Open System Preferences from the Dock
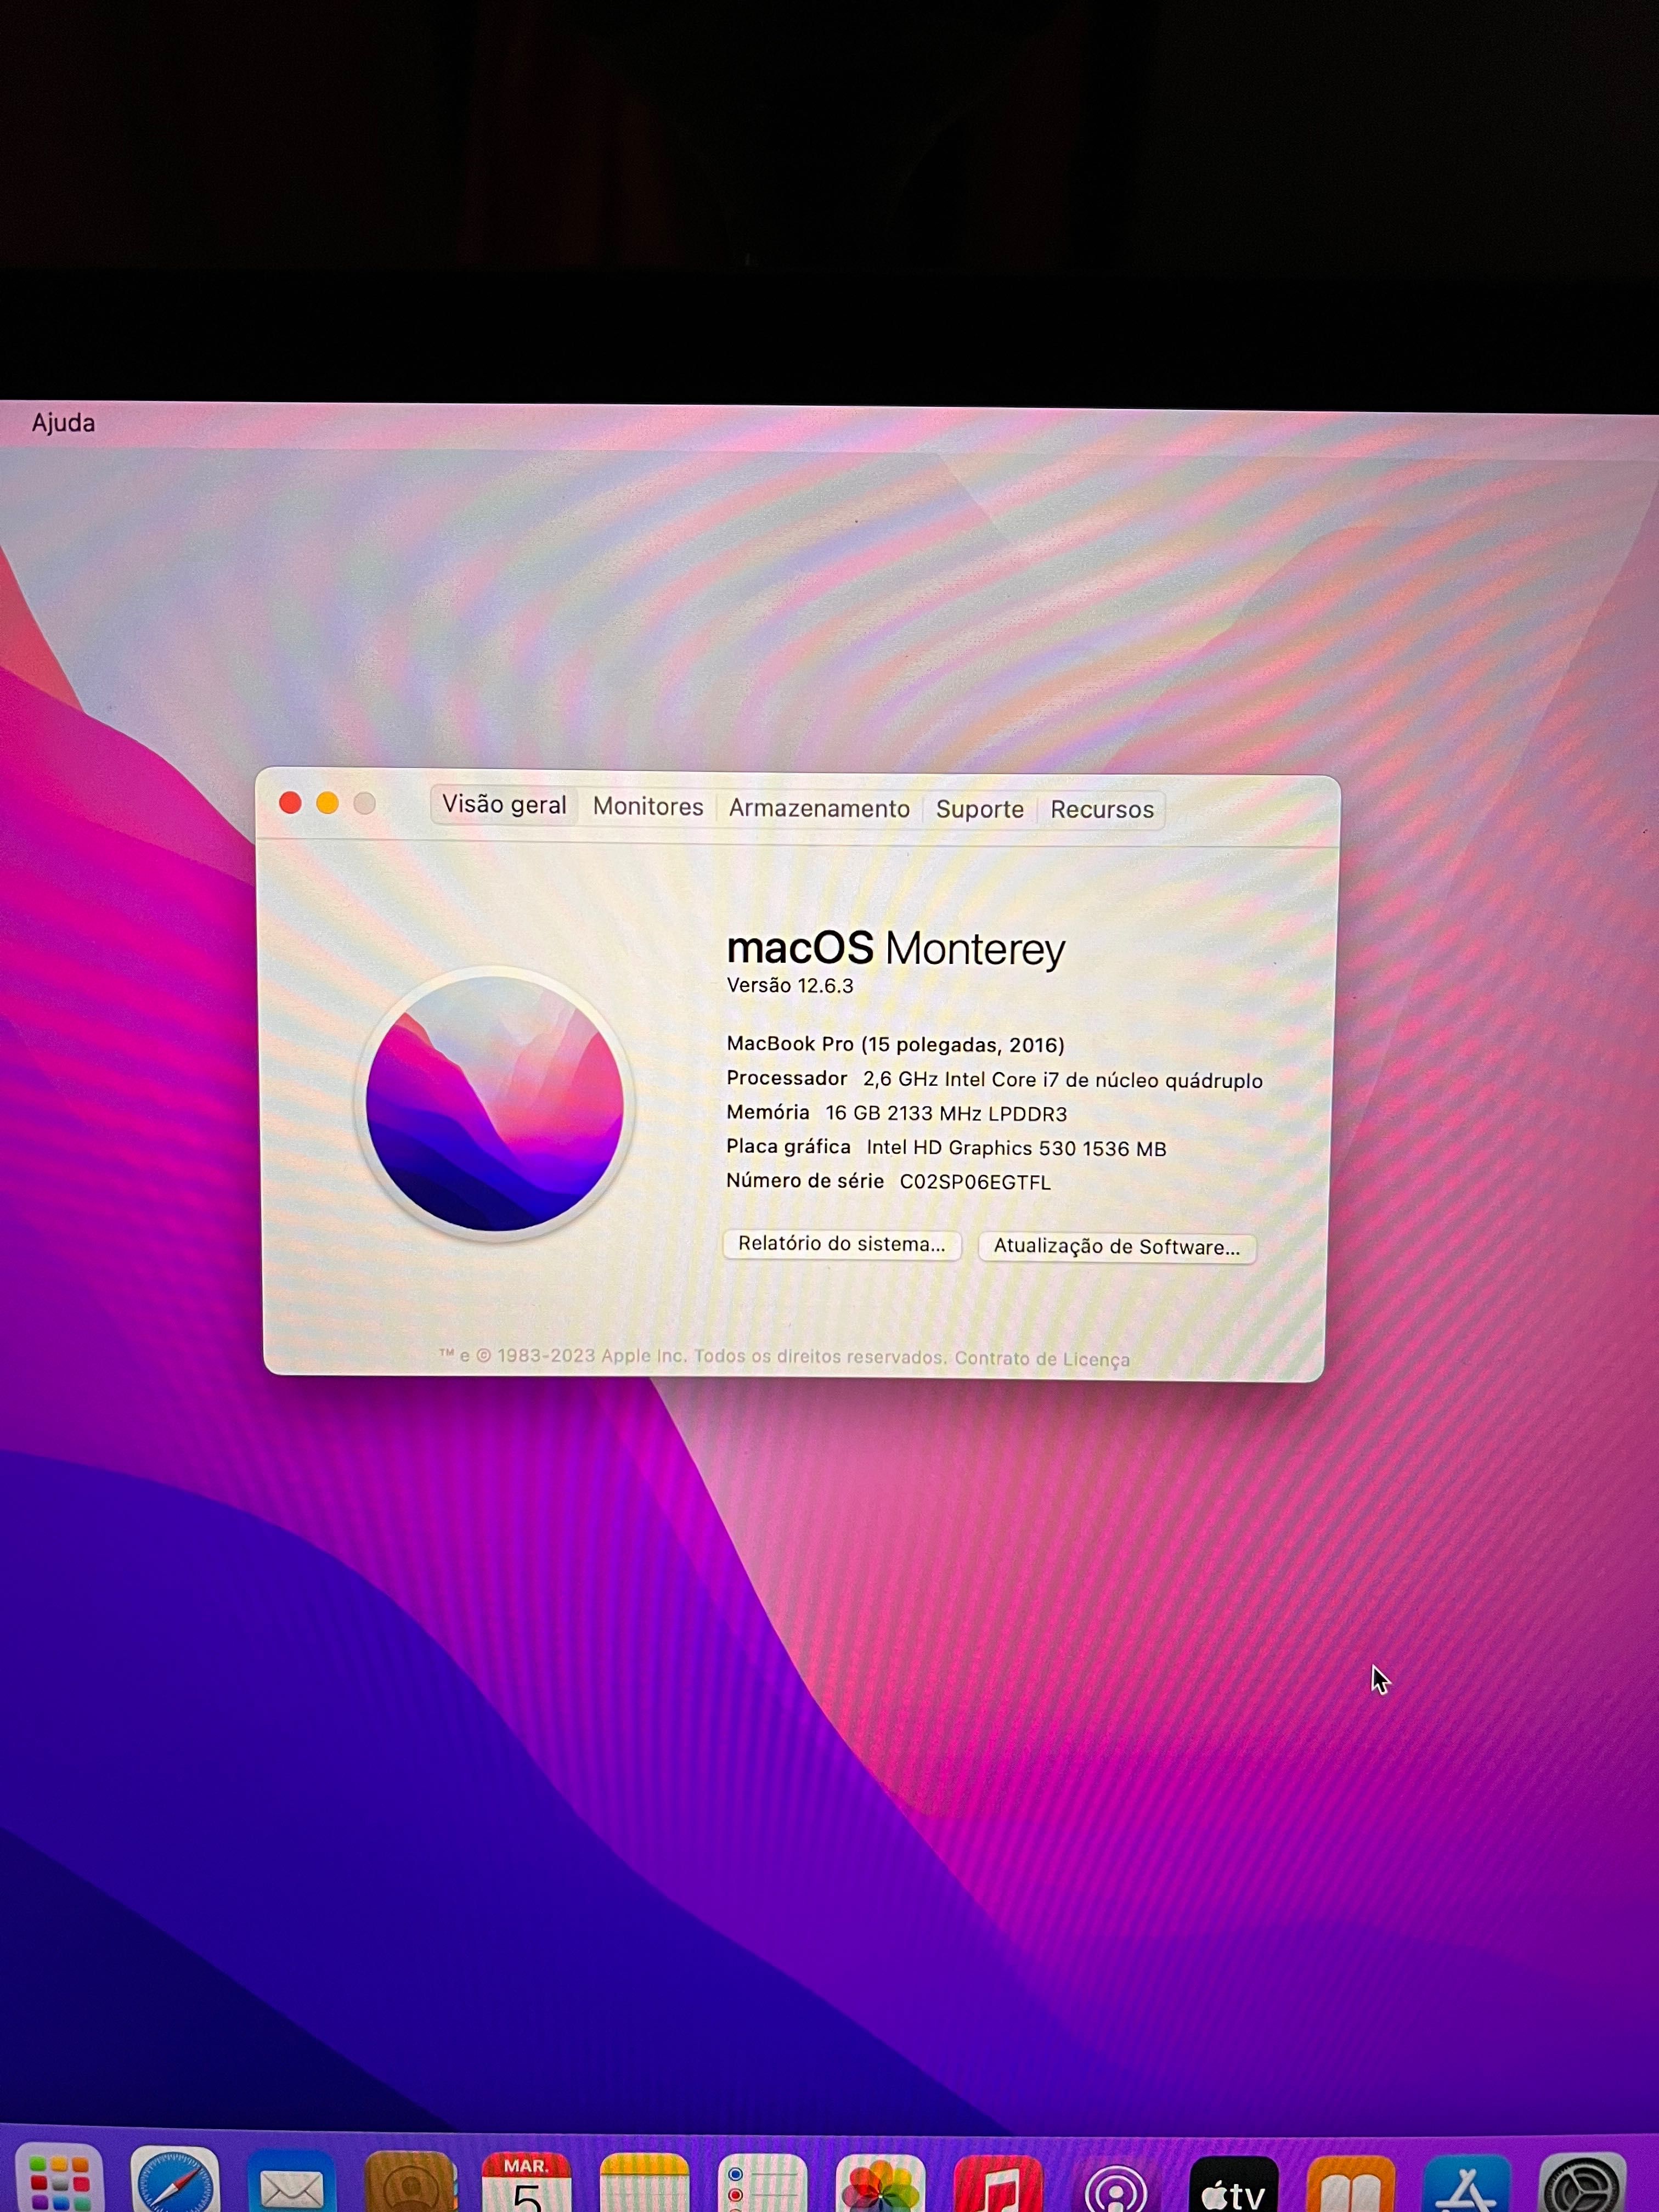Screen dimensions: 1659x2212 [x=1583, y=2181]
